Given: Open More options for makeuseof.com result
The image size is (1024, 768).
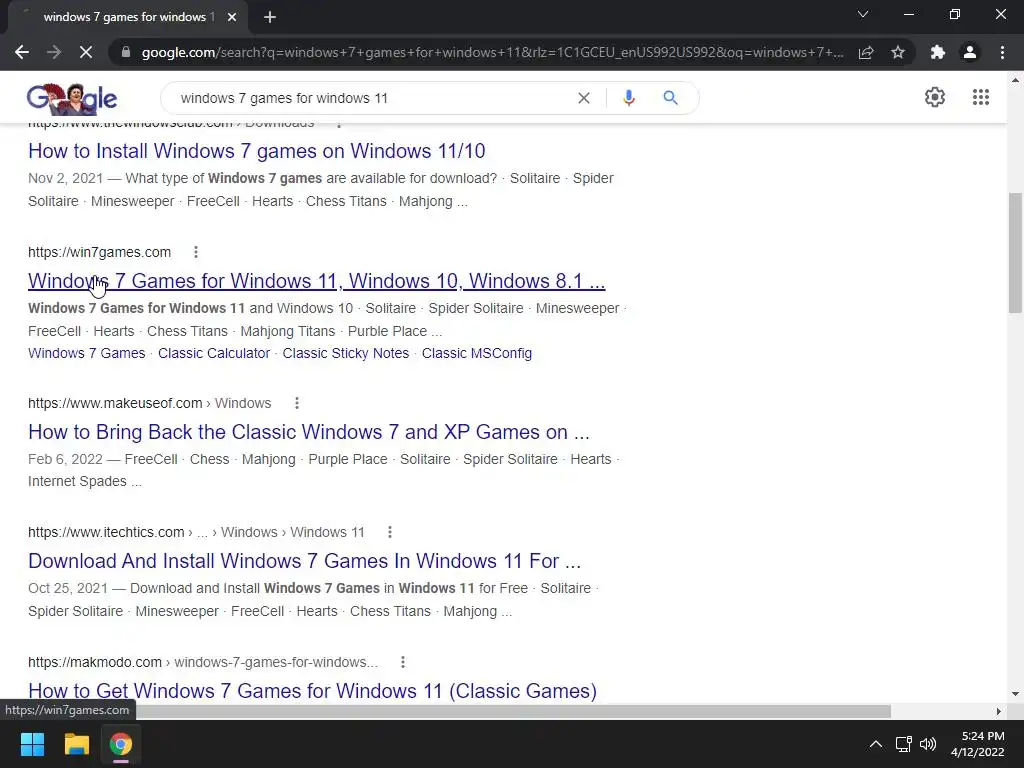Looking at the screenshot, I should pos(296,404).
